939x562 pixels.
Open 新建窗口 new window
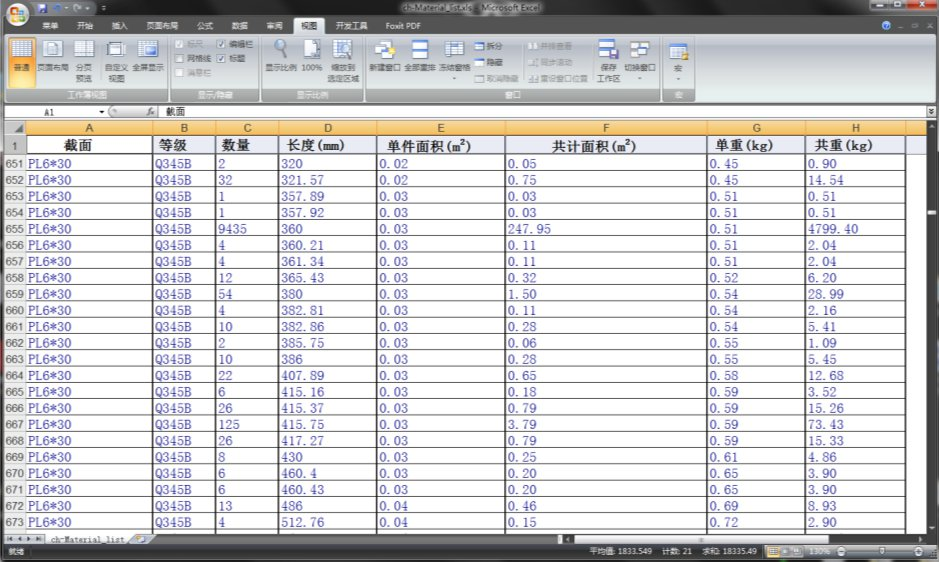coord(384,56)
